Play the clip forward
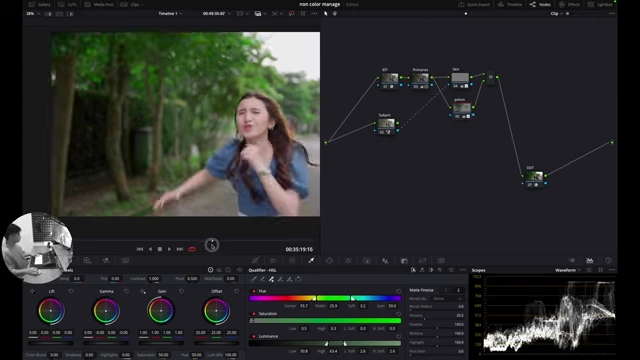This screenshot has height=360, width=640. coord(169,249)
